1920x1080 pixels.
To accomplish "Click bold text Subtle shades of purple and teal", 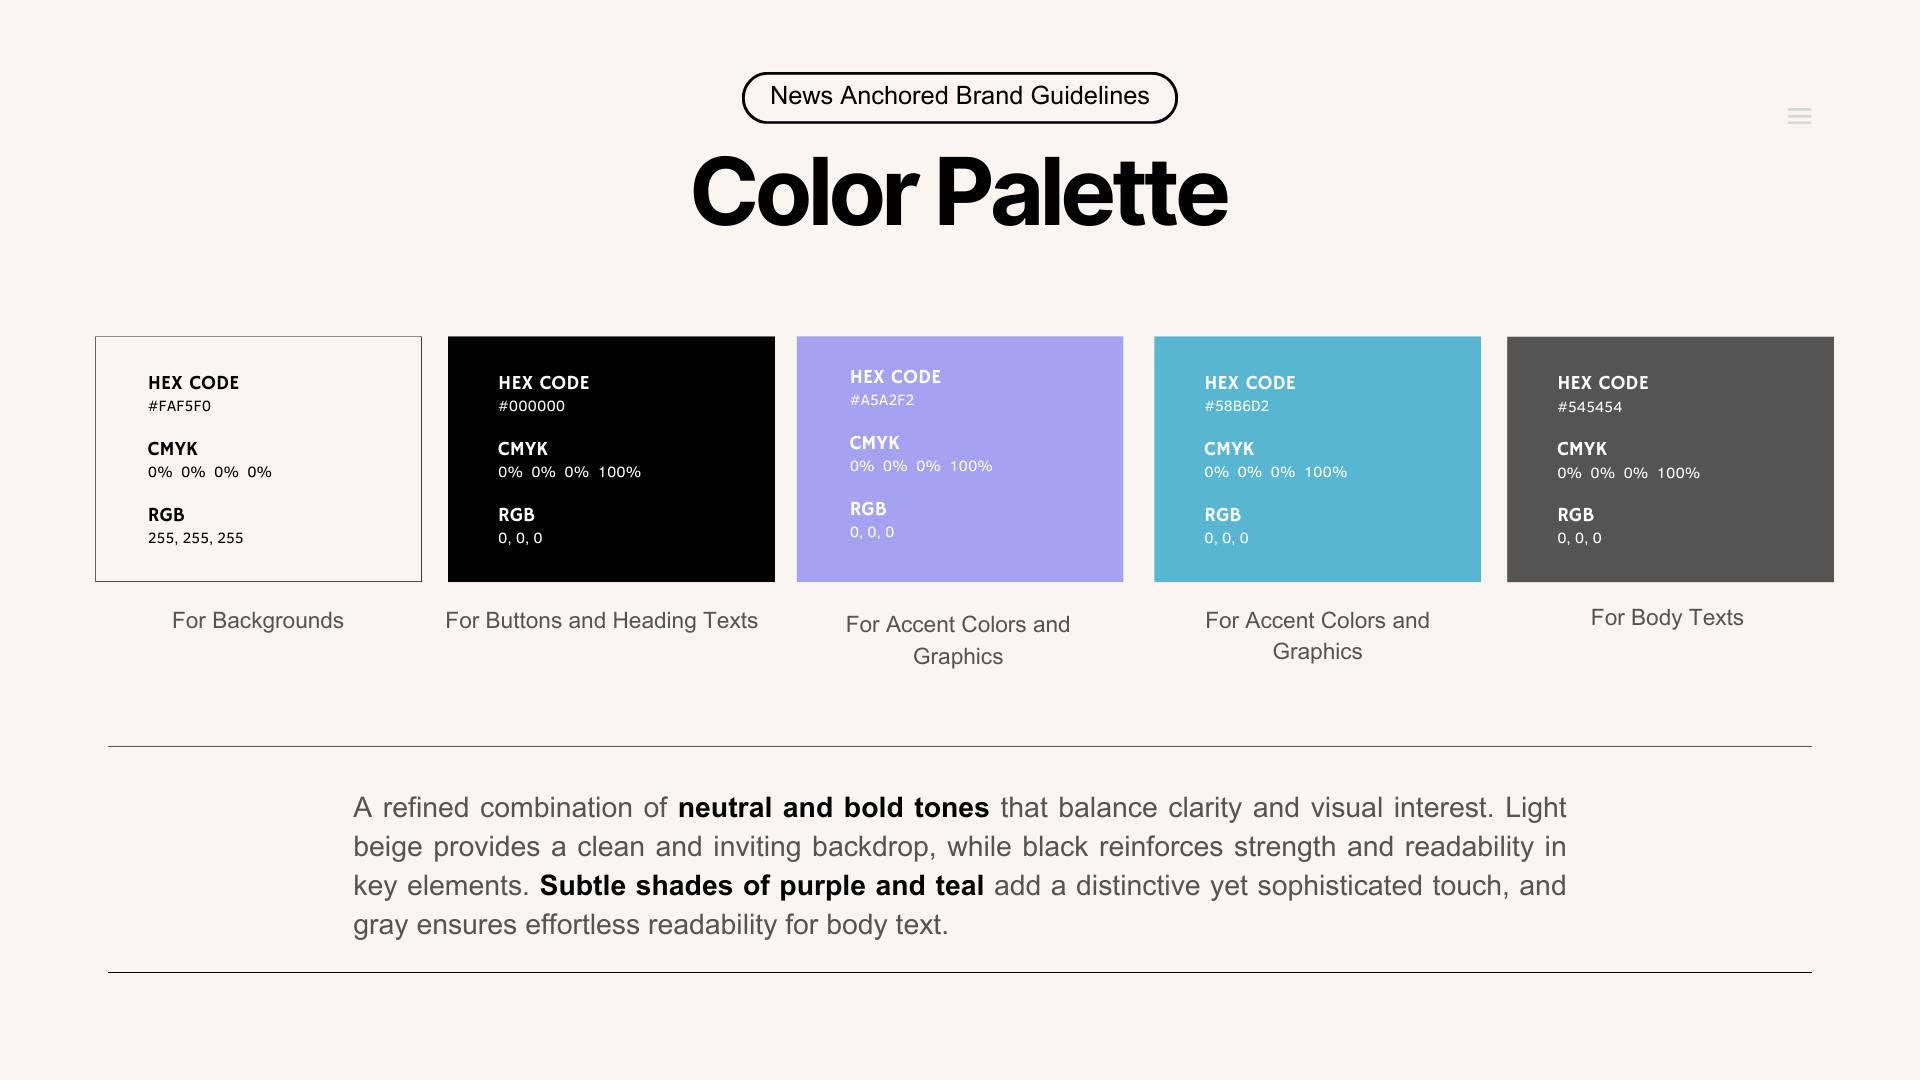I will click(761, 885).
